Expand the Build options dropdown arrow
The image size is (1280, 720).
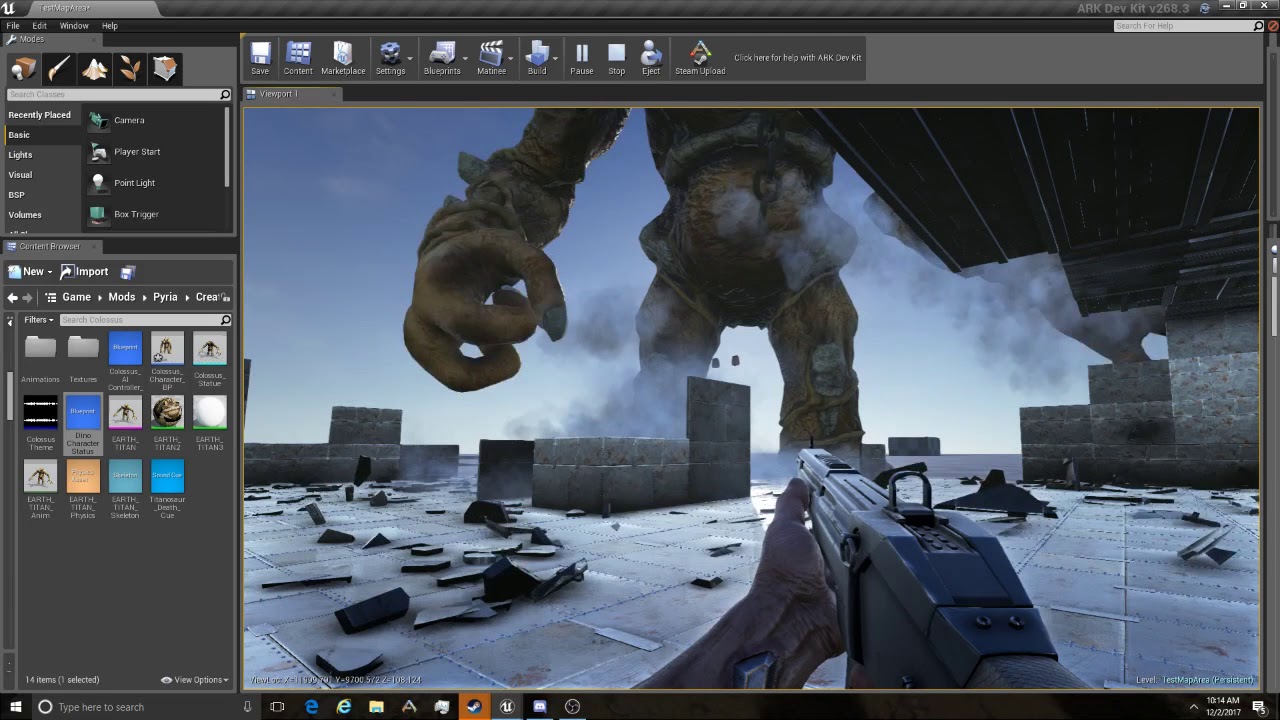click(x=555, y=58)
